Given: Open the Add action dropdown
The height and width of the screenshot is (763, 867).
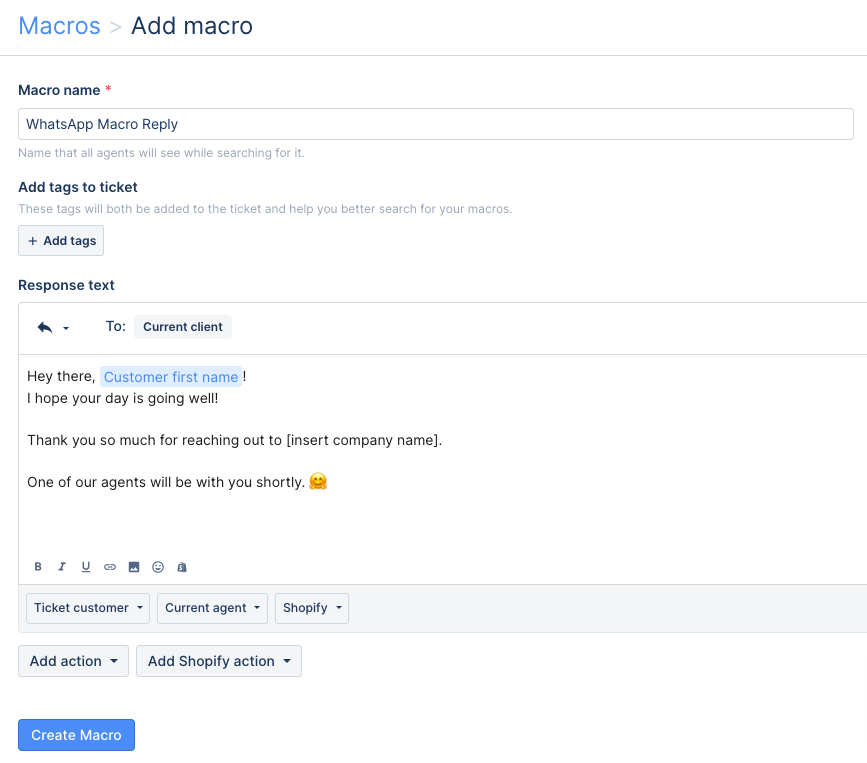Looking at the screenshot, I should point(74,661).
